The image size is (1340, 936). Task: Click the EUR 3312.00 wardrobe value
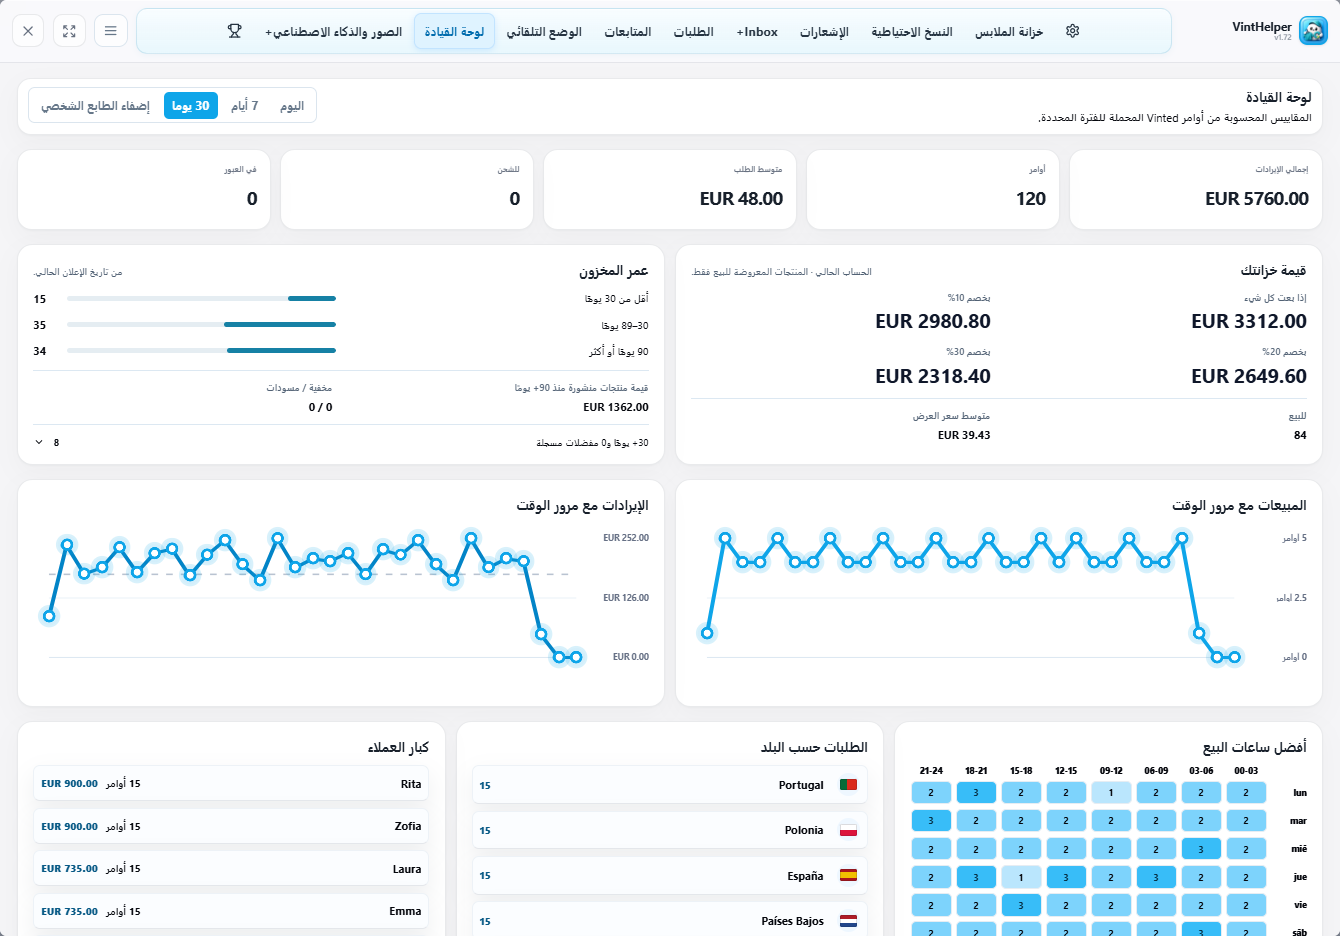tap(1248, 321)
